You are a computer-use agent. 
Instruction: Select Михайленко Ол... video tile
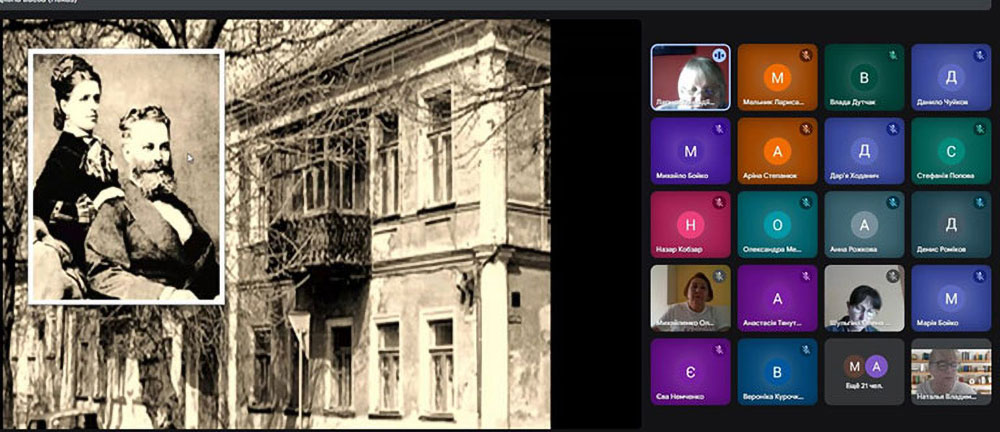tap(691, 298)
